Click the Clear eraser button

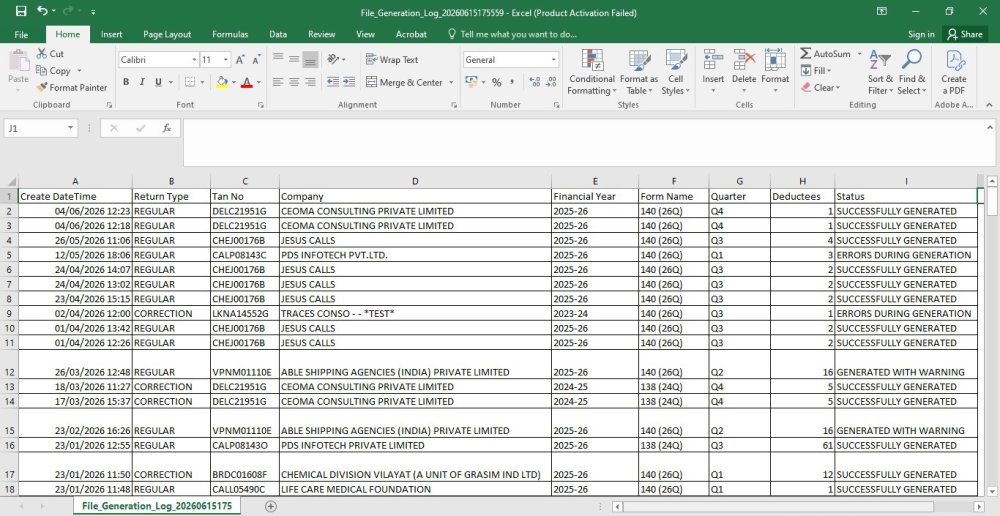coord(821,87)
